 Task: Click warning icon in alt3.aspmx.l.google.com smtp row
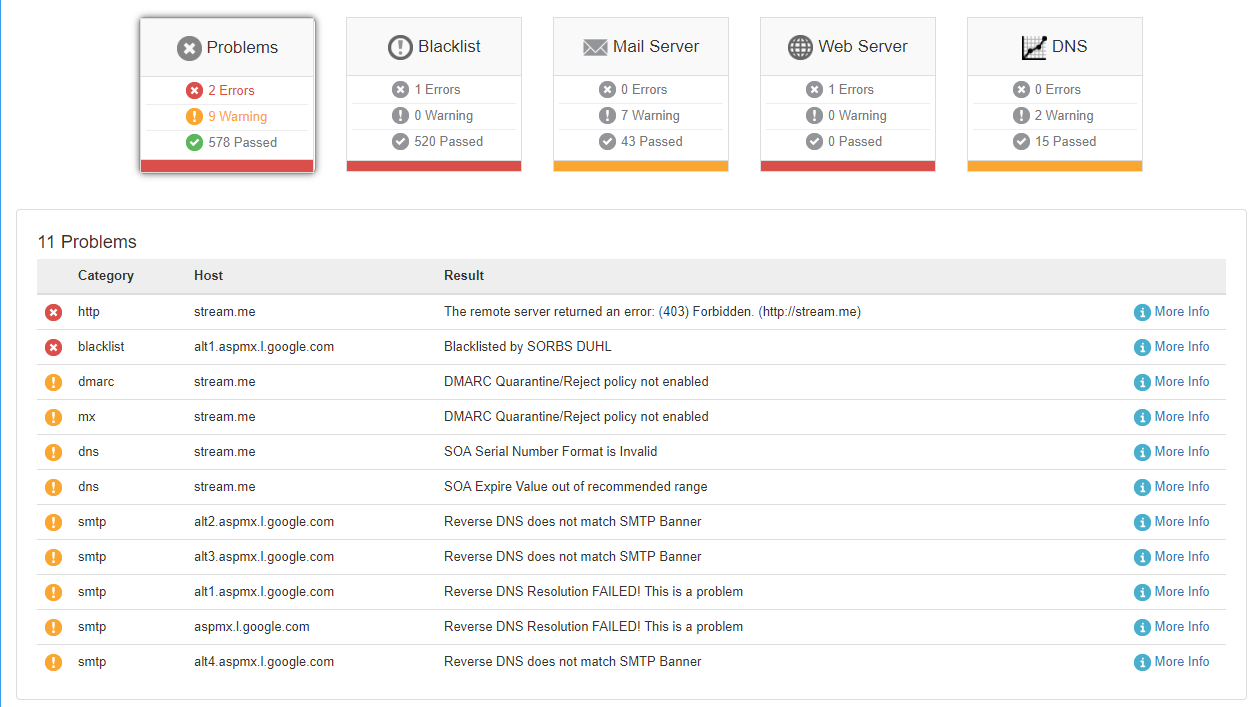(54, 558)
